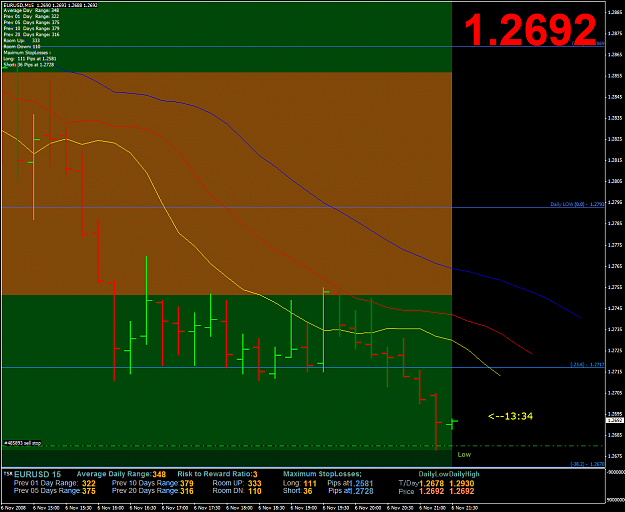This screenshot has height=512, width=625.
Task: Click the '[-38.2] - 1.2678' level label
Action: (x=587, y=464)
